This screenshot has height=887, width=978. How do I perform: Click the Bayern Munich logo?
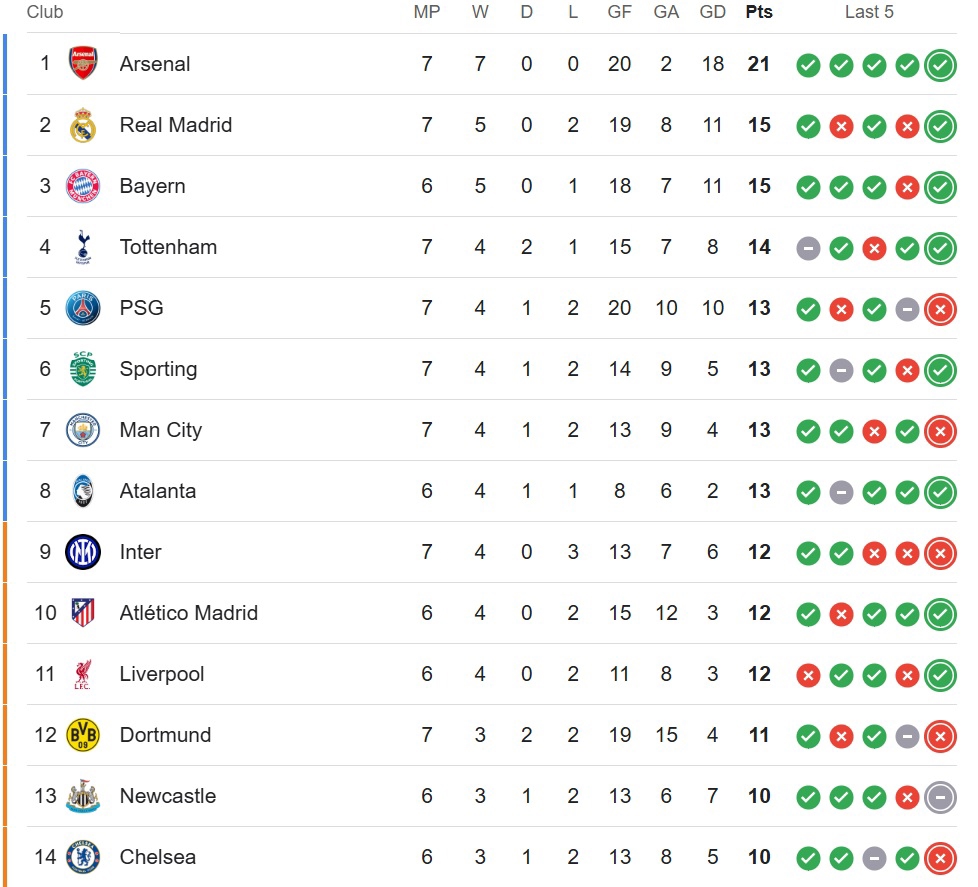83,186
